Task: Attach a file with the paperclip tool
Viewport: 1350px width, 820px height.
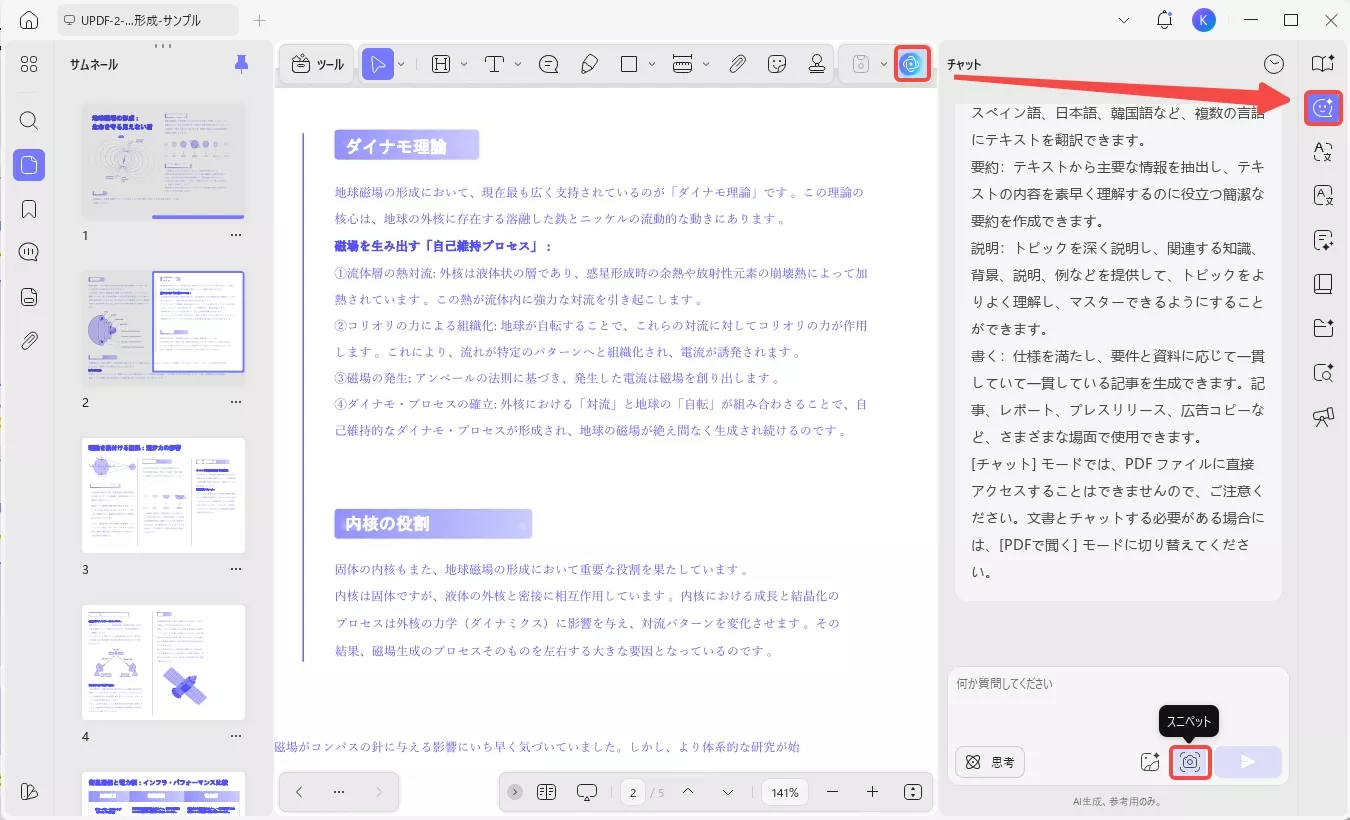Action: (737, 63)
